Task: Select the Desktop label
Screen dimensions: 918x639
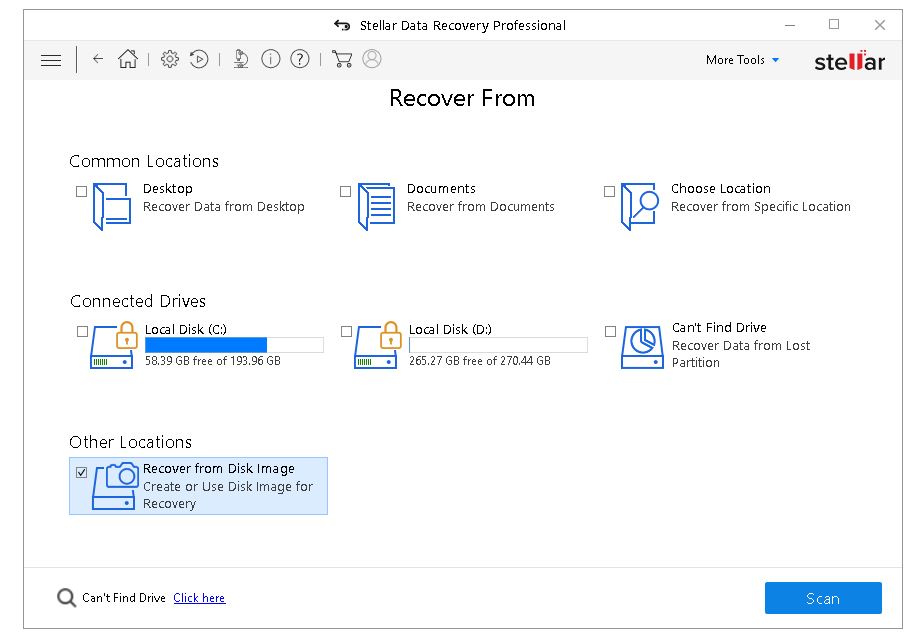Action: coord(167,189)
